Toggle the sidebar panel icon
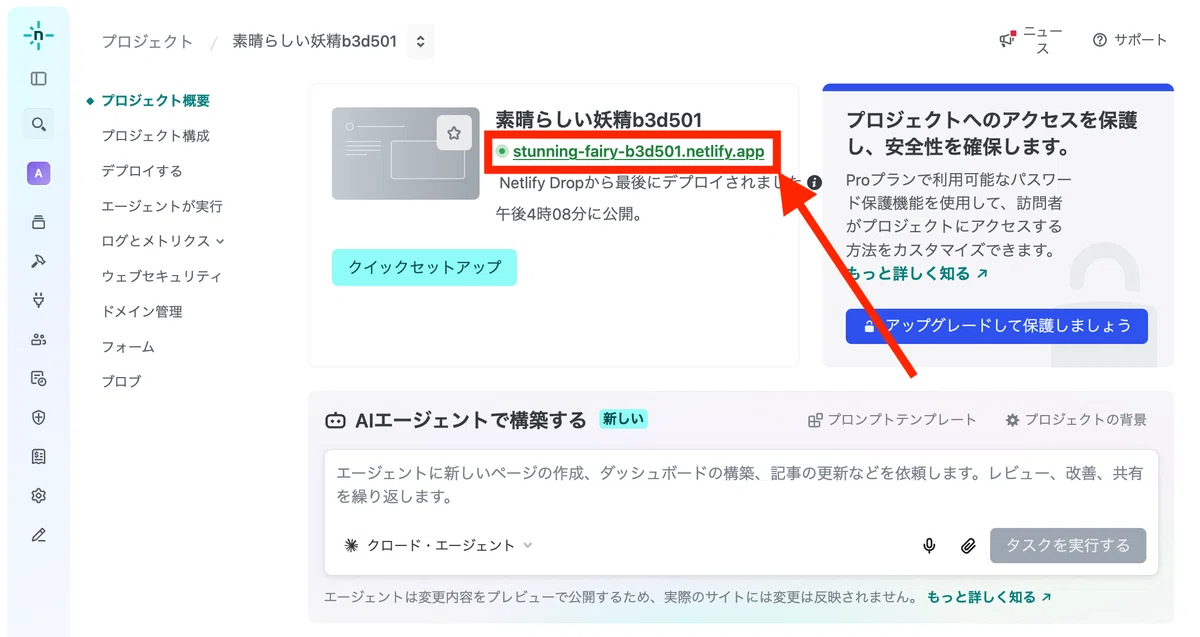This screenshot has width=1200, height=637. [38, 78]
